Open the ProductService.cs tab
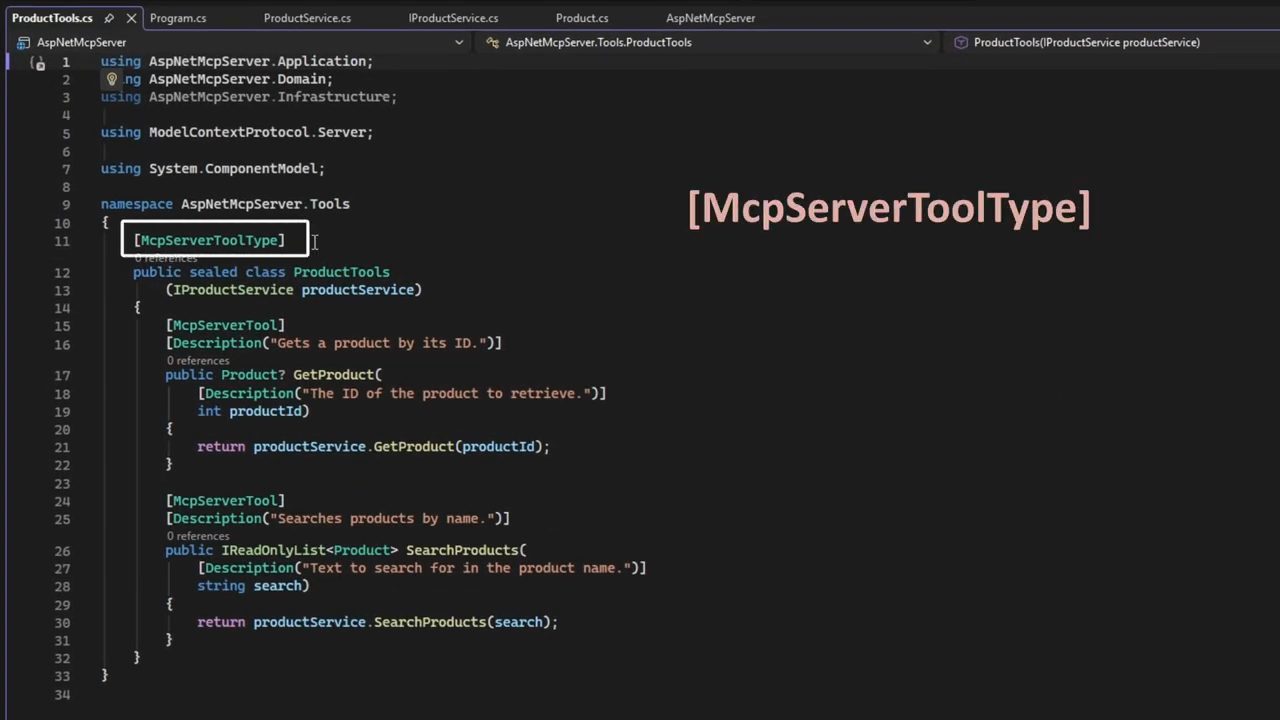Viewport: 1280px width, 720px height. point(307,18)
